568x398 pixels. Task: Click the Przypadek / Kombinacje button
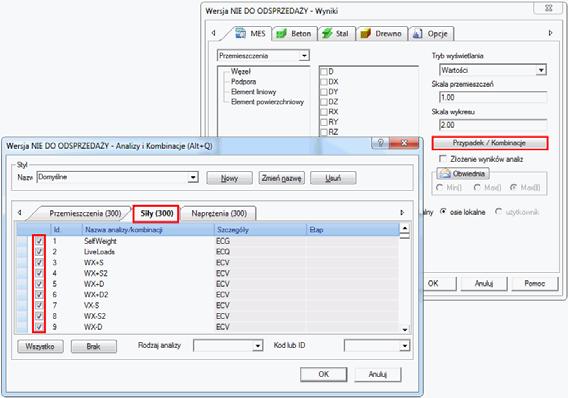point(489,143)
